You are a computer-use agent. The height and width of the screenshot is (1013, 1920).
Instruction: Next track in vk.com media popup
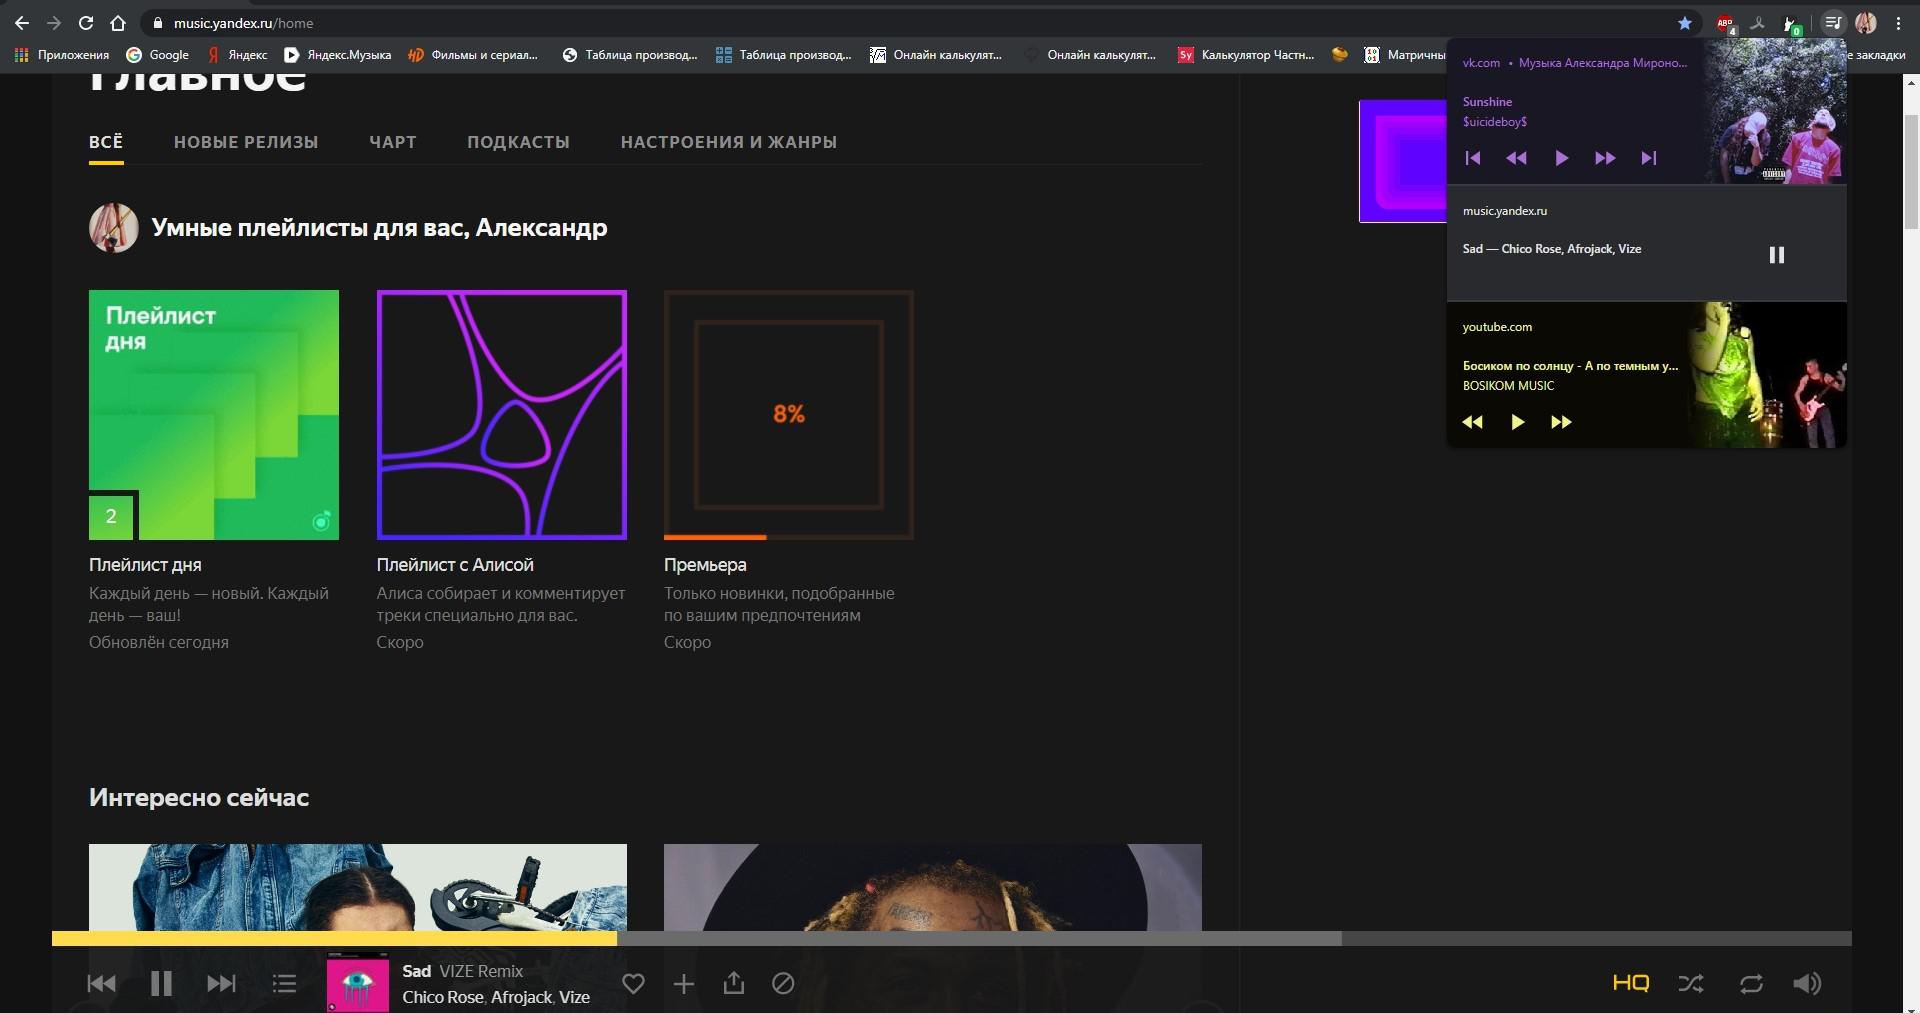[1649, 158]
